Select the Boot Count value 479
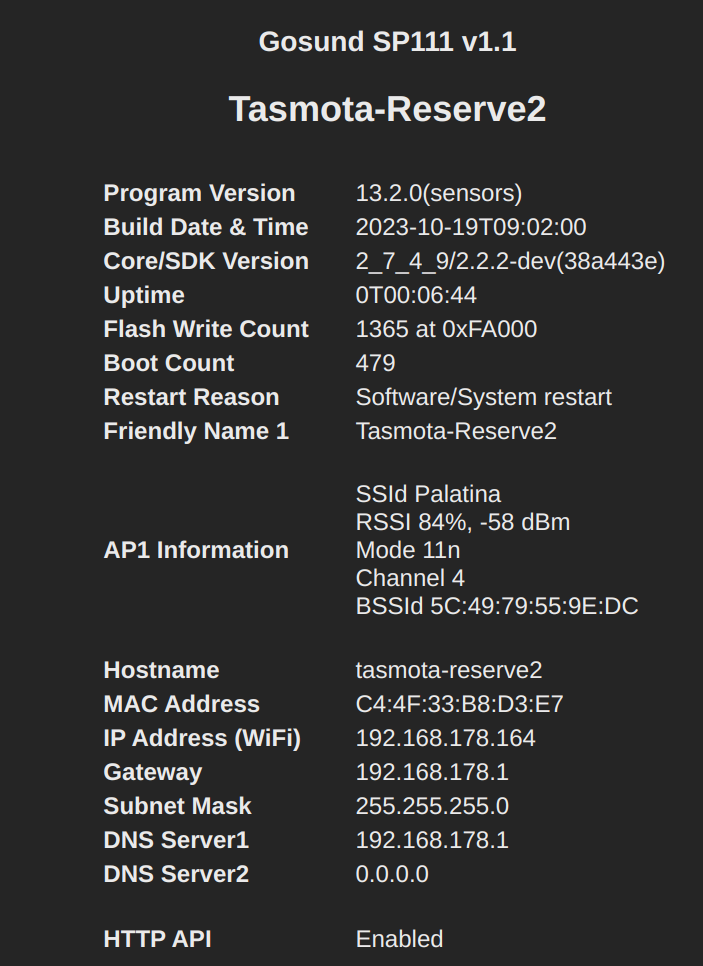Image resolution: width=703 pixels, height=966 pixels. (375, 364)
